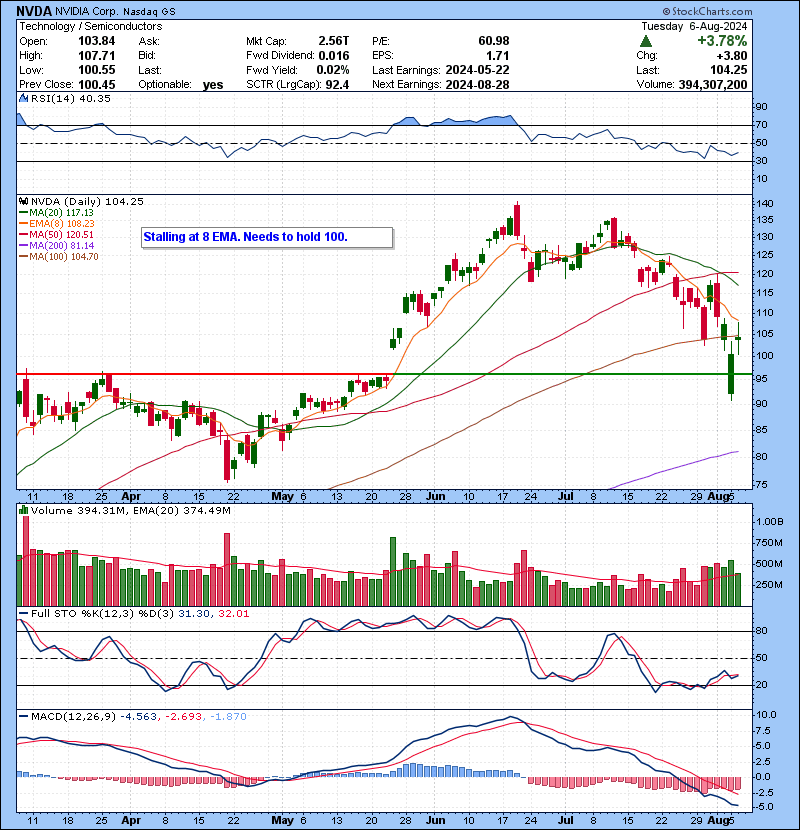Click the green line swatch beside MA(20)
800x830 pixels.
(x=24, y=212)
